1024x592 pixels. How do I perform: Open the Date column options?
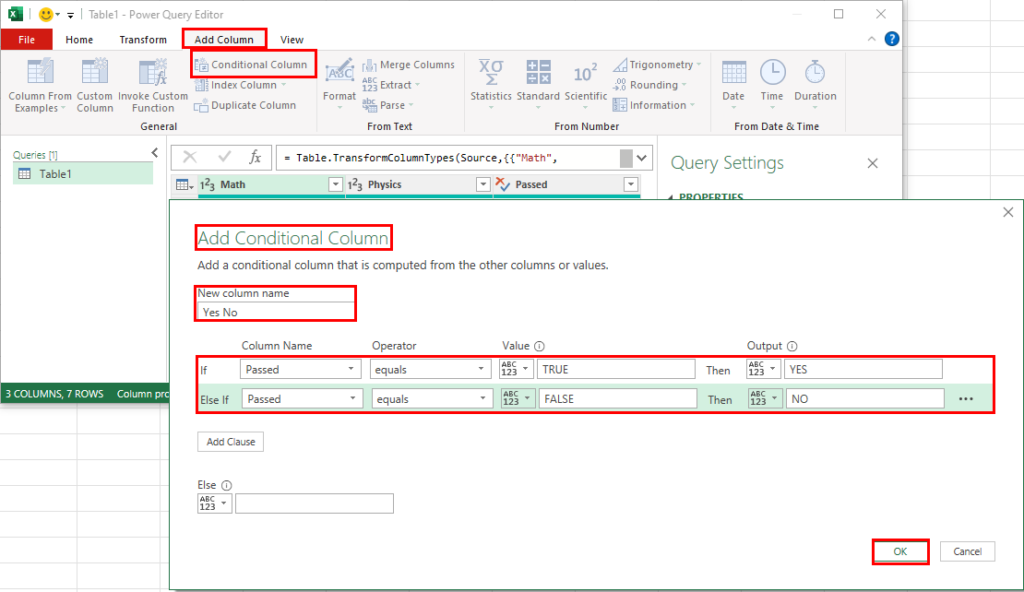point(733,83)
